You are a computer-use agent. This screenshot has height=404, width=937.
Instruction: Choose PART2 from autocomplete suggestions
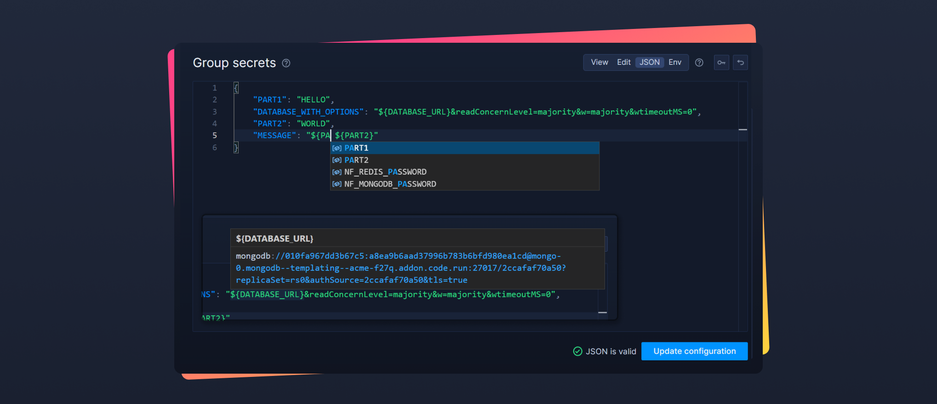[x=465, y=160]
